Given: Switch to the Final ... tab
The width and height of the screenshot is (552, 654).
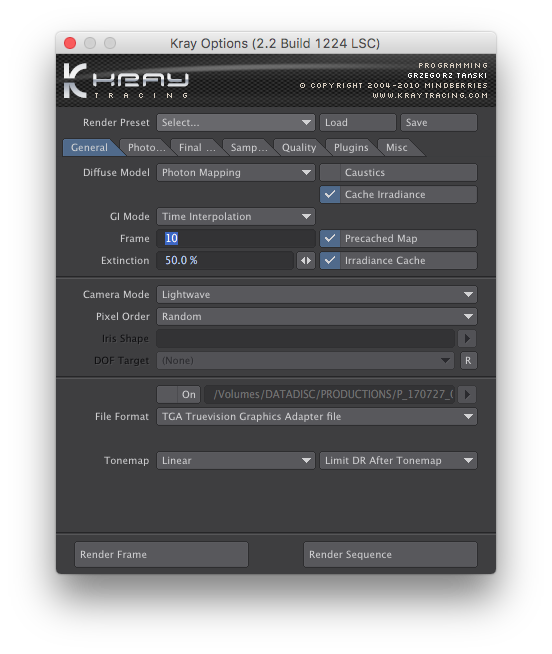Looking at the screenshot, I should coord(197,148).
